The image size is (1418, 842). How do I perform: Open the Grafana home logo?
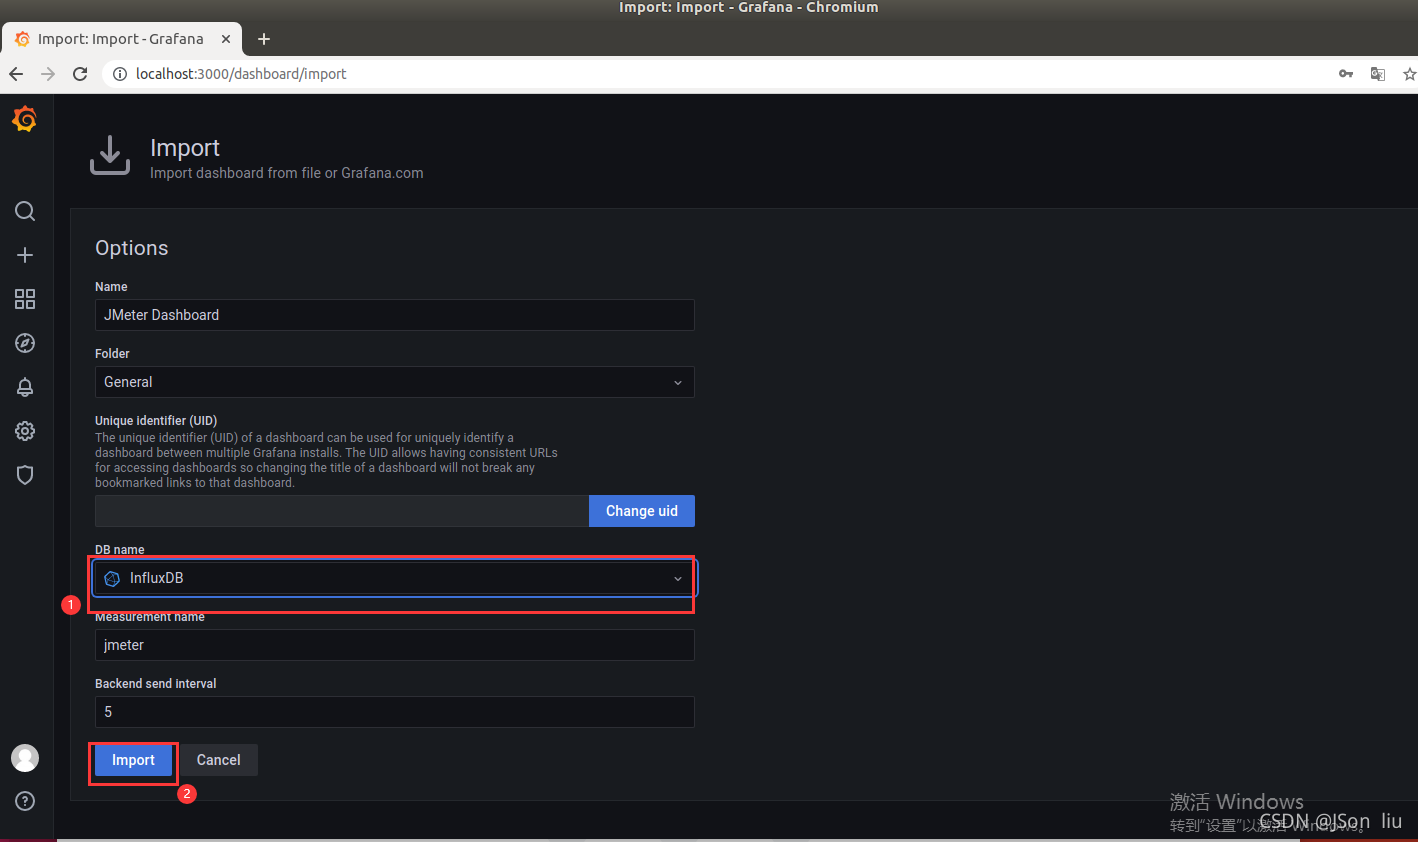tap(25, 120)
